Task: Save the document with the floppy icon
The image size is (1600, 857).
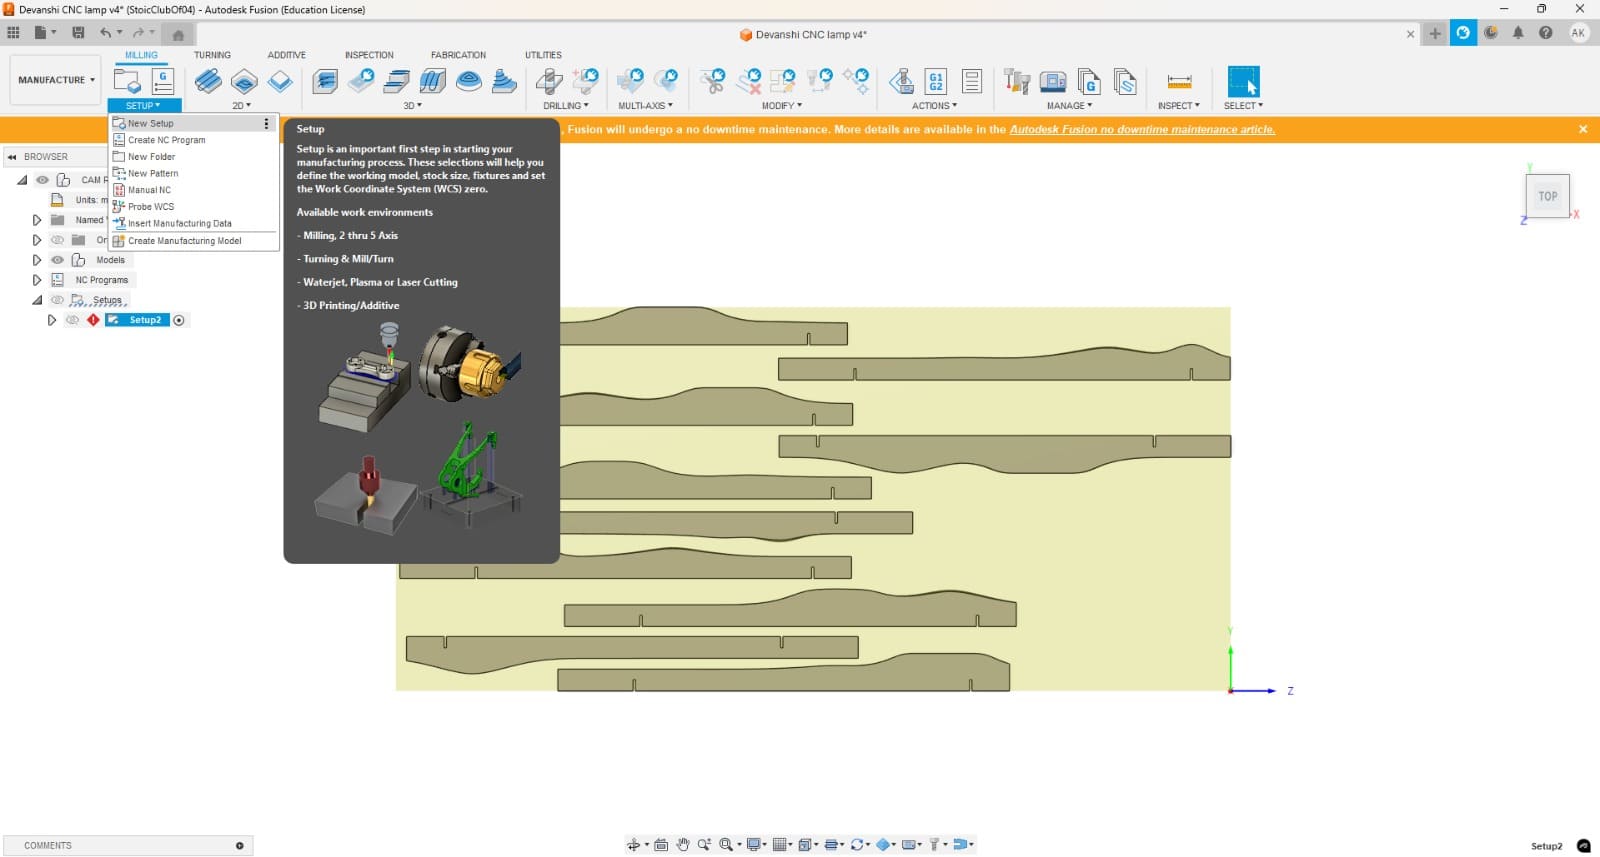Action: coord(78,33)
